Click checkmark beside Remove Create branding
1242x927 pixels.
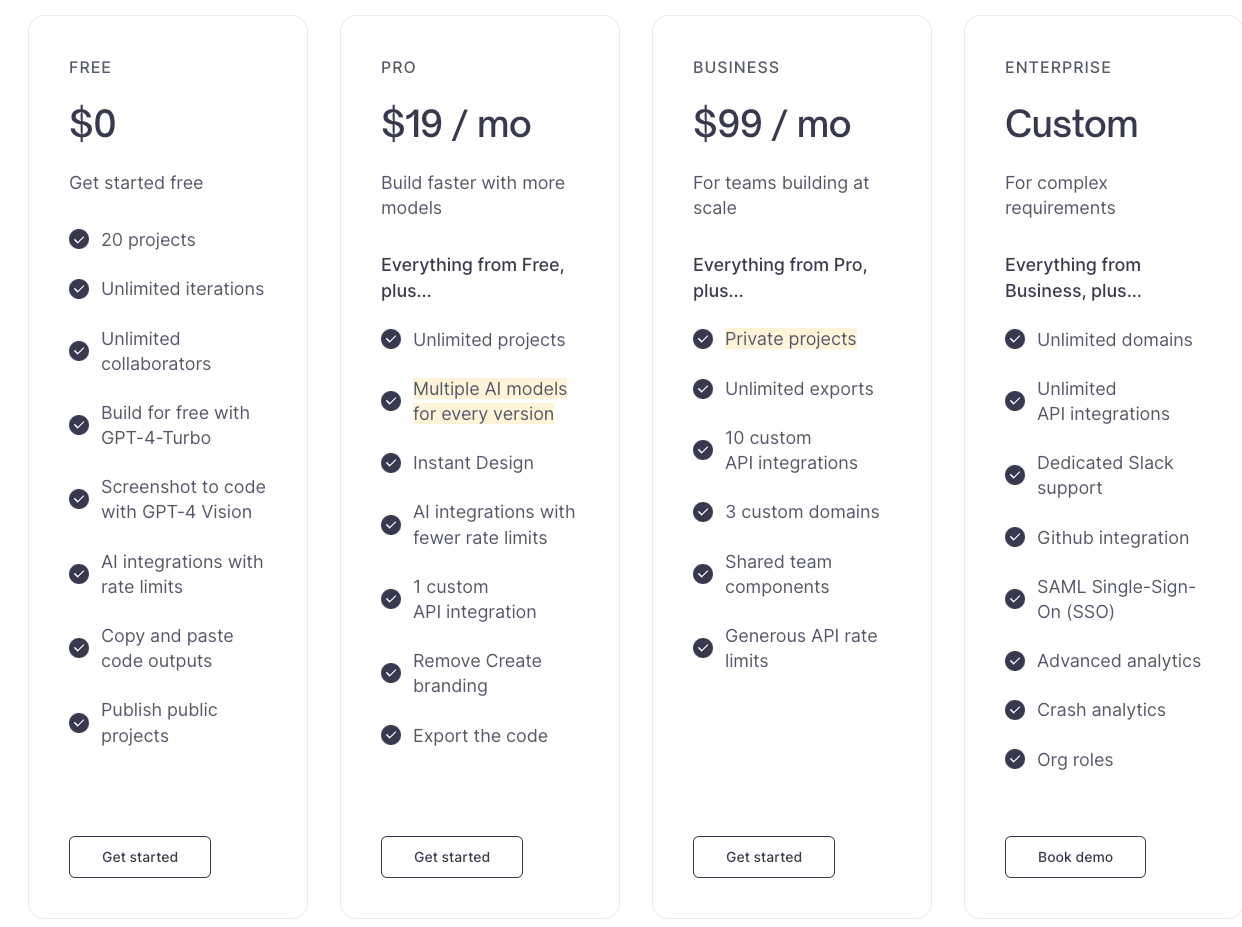tap(391, 673)
